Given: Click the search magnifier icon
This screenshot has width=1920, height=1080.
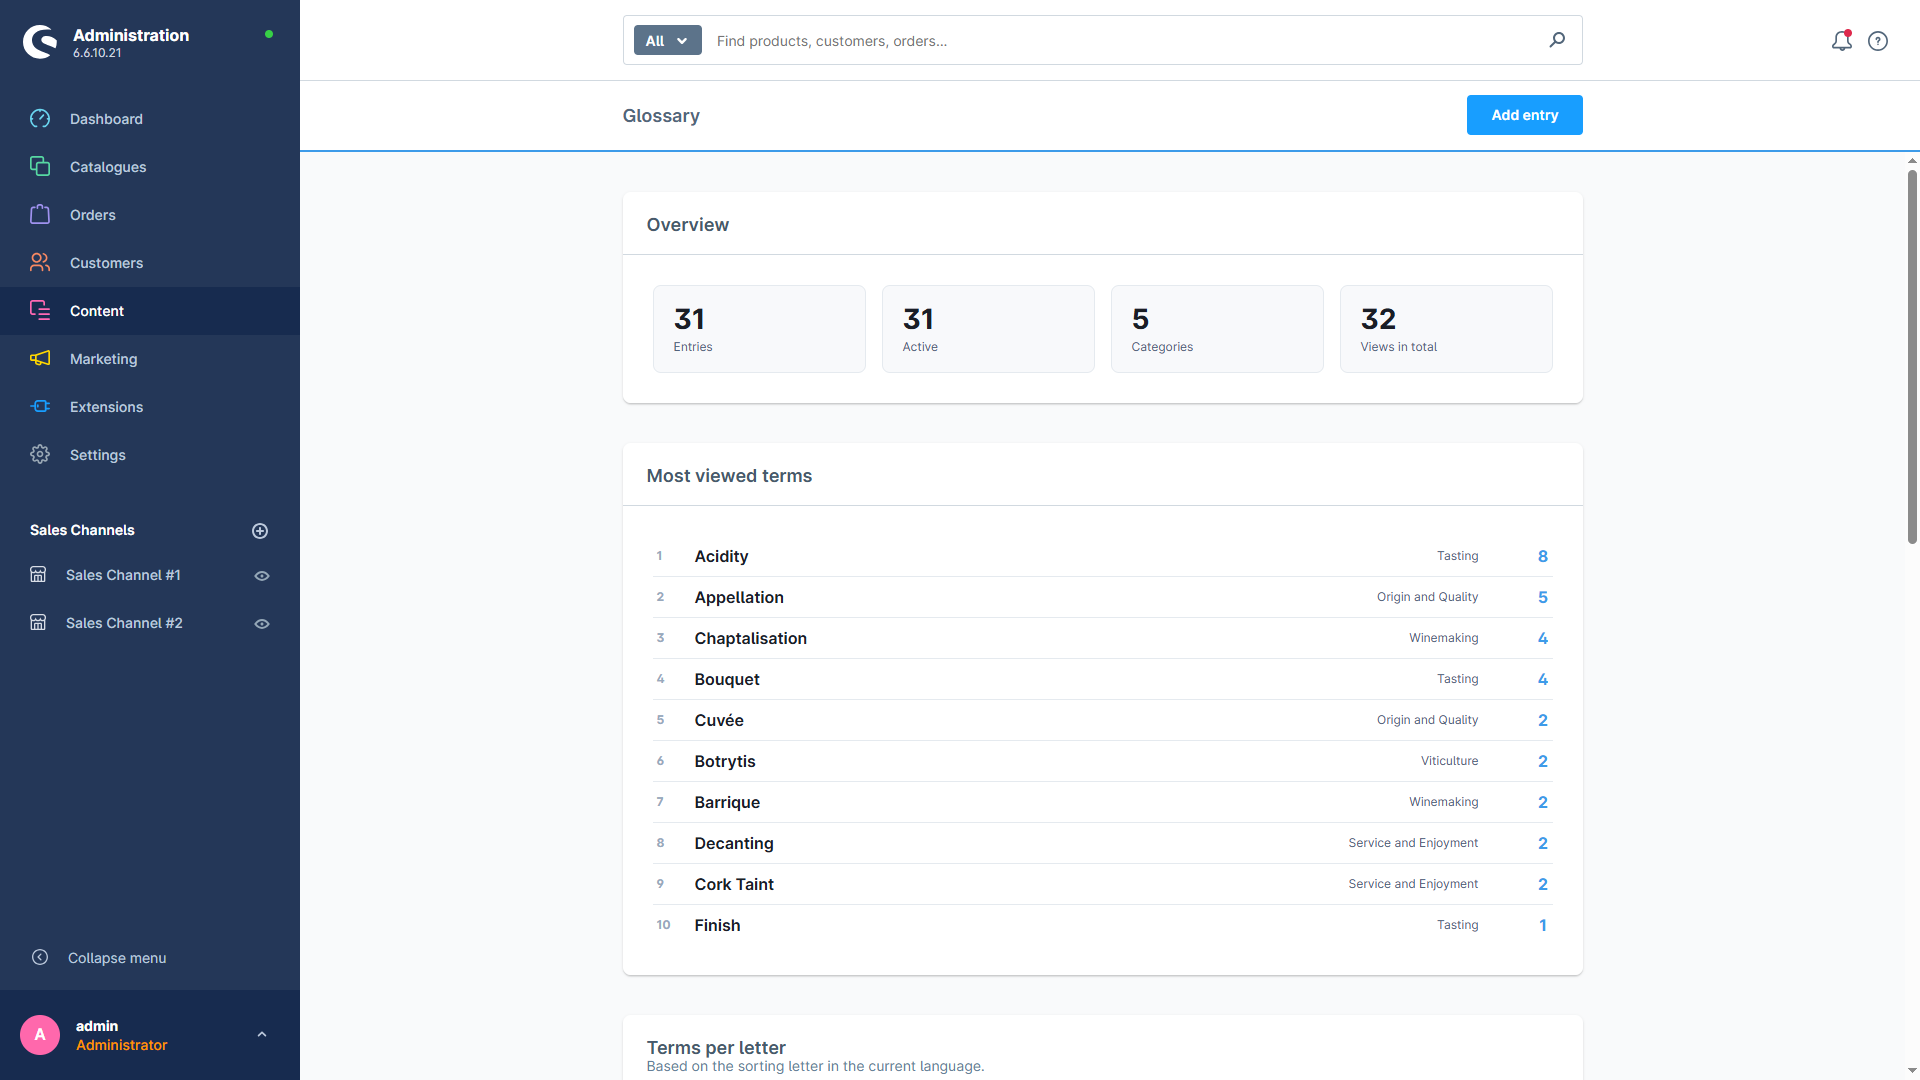Looking at the screenshot, I should [1557, 40].
